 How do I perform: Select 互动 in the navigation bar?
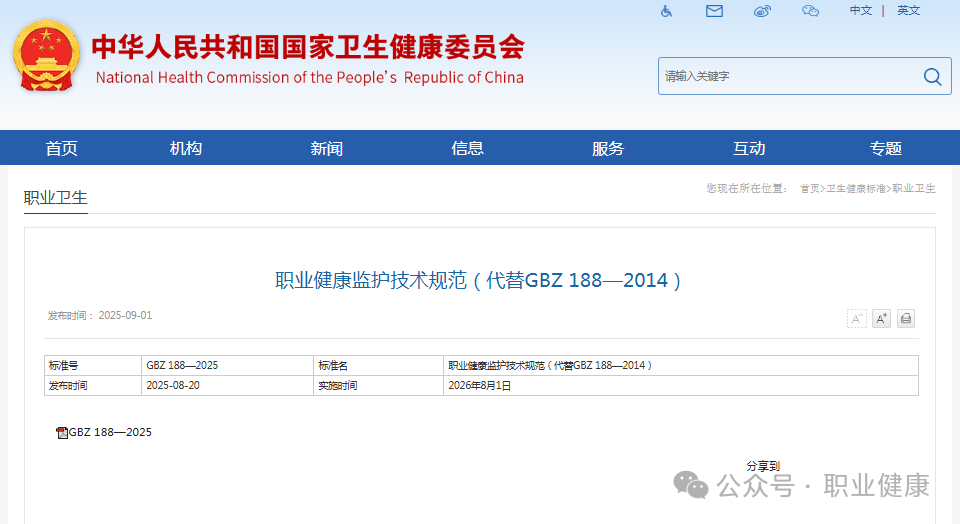pos(749,148)
